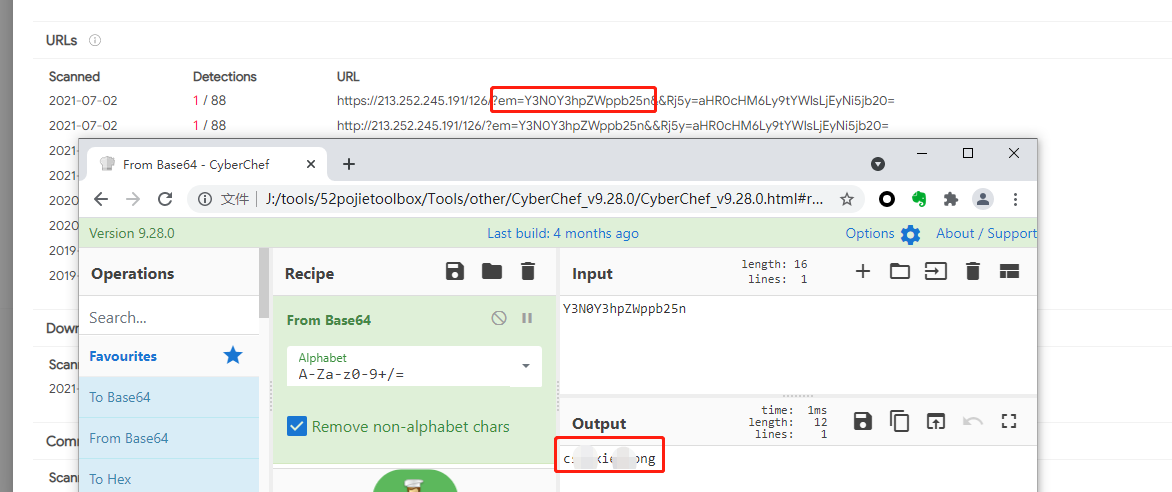Select the To Base64 operation
This screenshot has width=1172, height=492.
pos(169,397)
